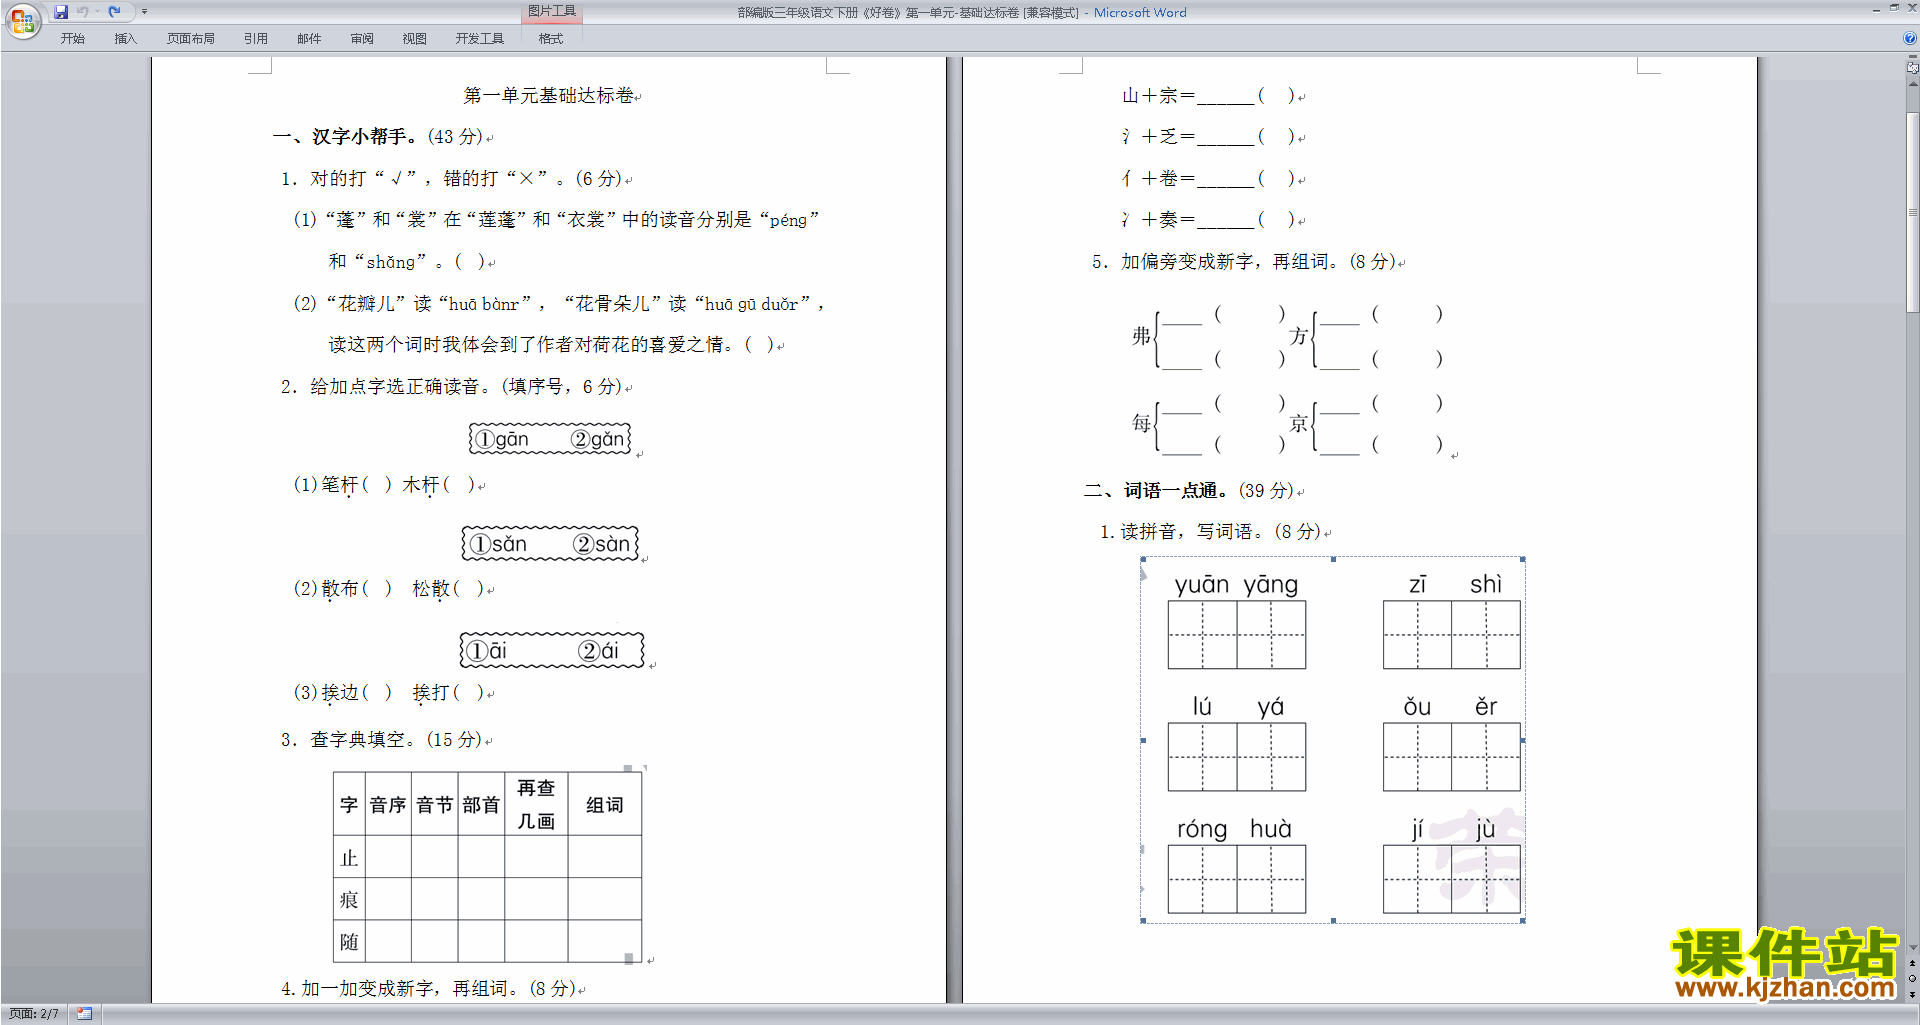Click the split handle above the ruler icon
The image size is (1920, 1025).
pyautogui.click(x=1912, y=57)
